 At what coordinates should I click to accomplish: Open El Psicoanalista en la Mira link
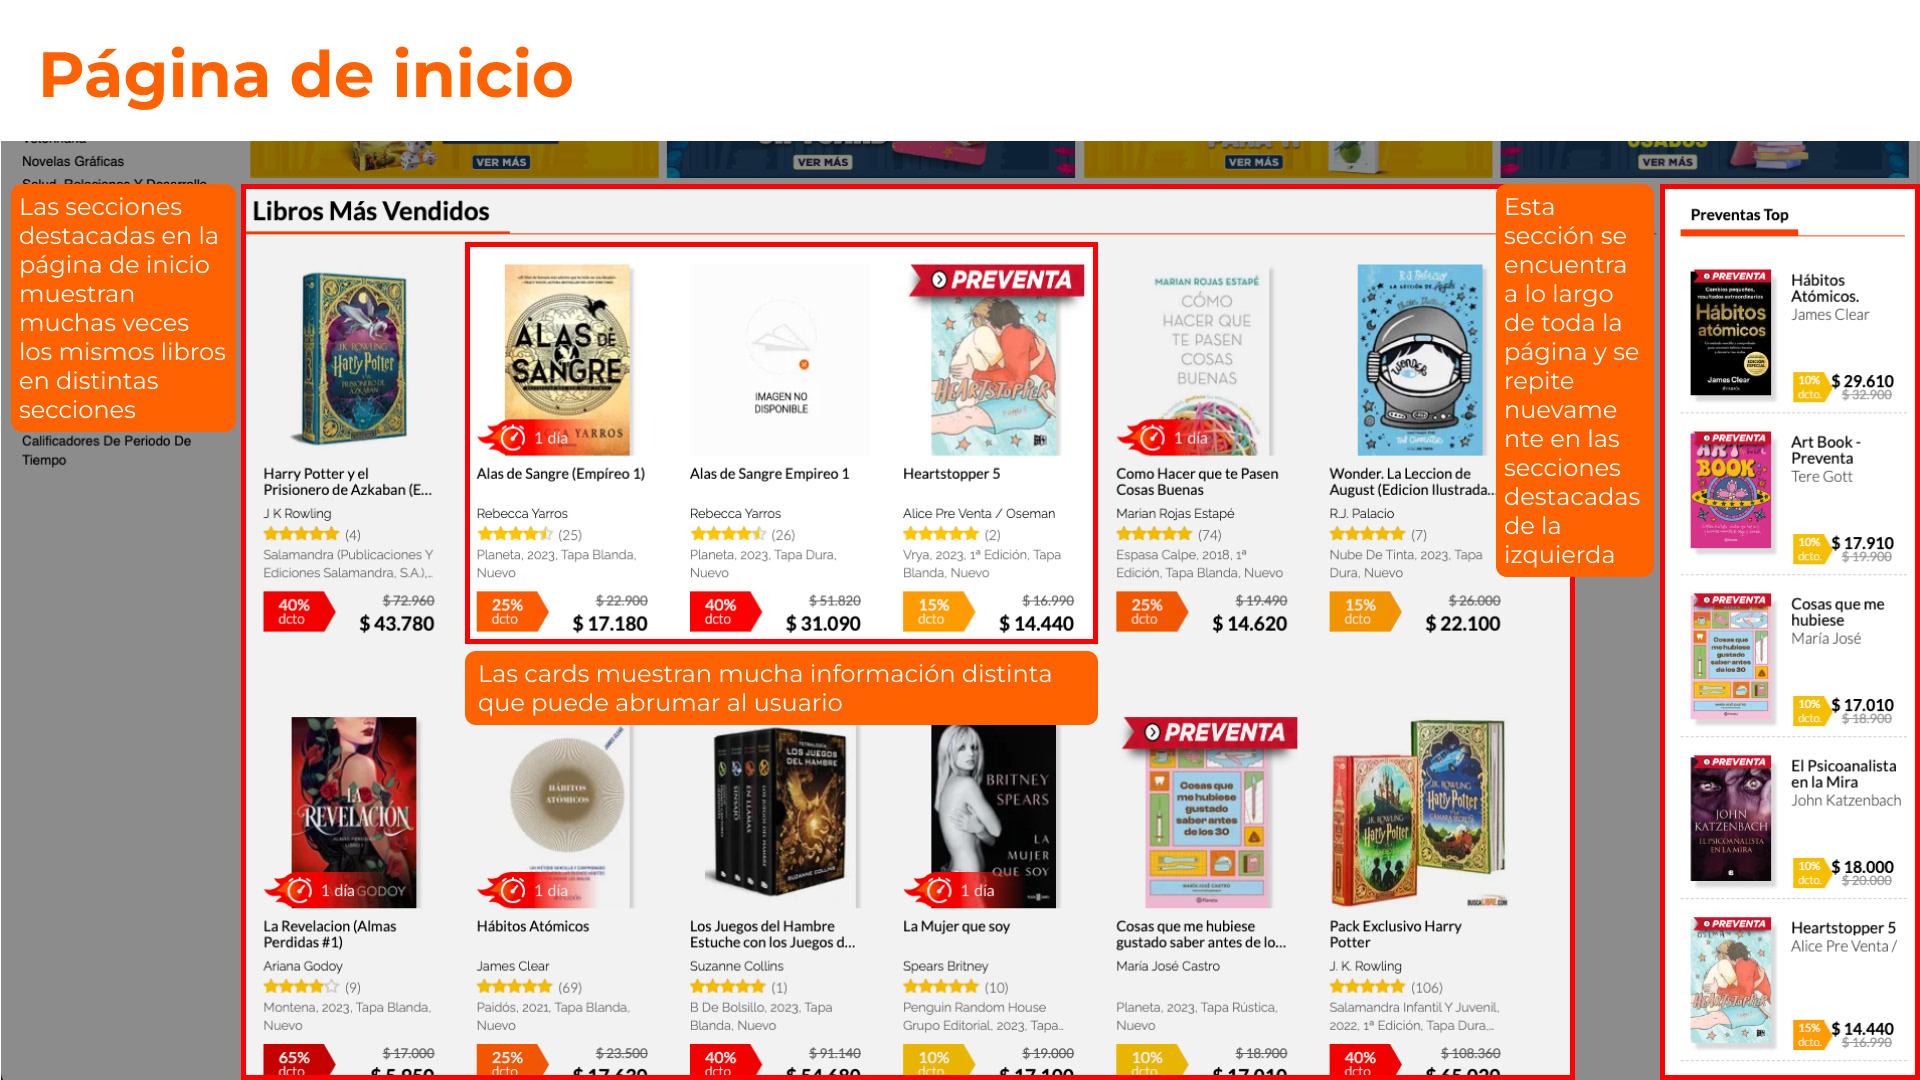pos(1843,774)
